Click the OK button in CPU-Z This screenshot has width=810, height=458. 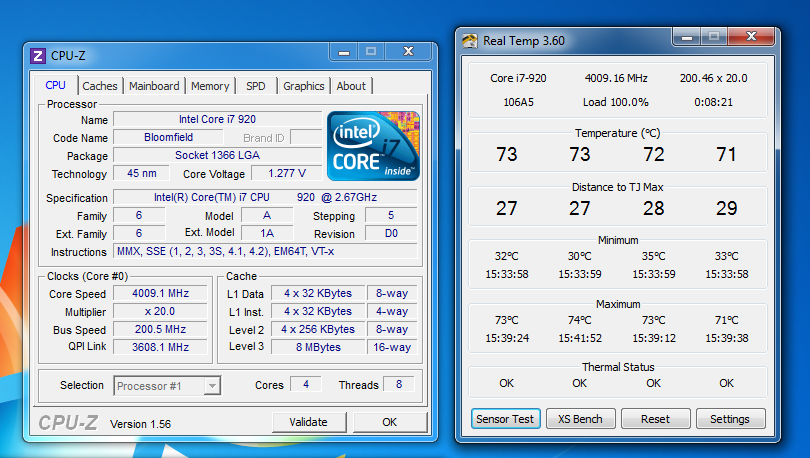(390, 422)
